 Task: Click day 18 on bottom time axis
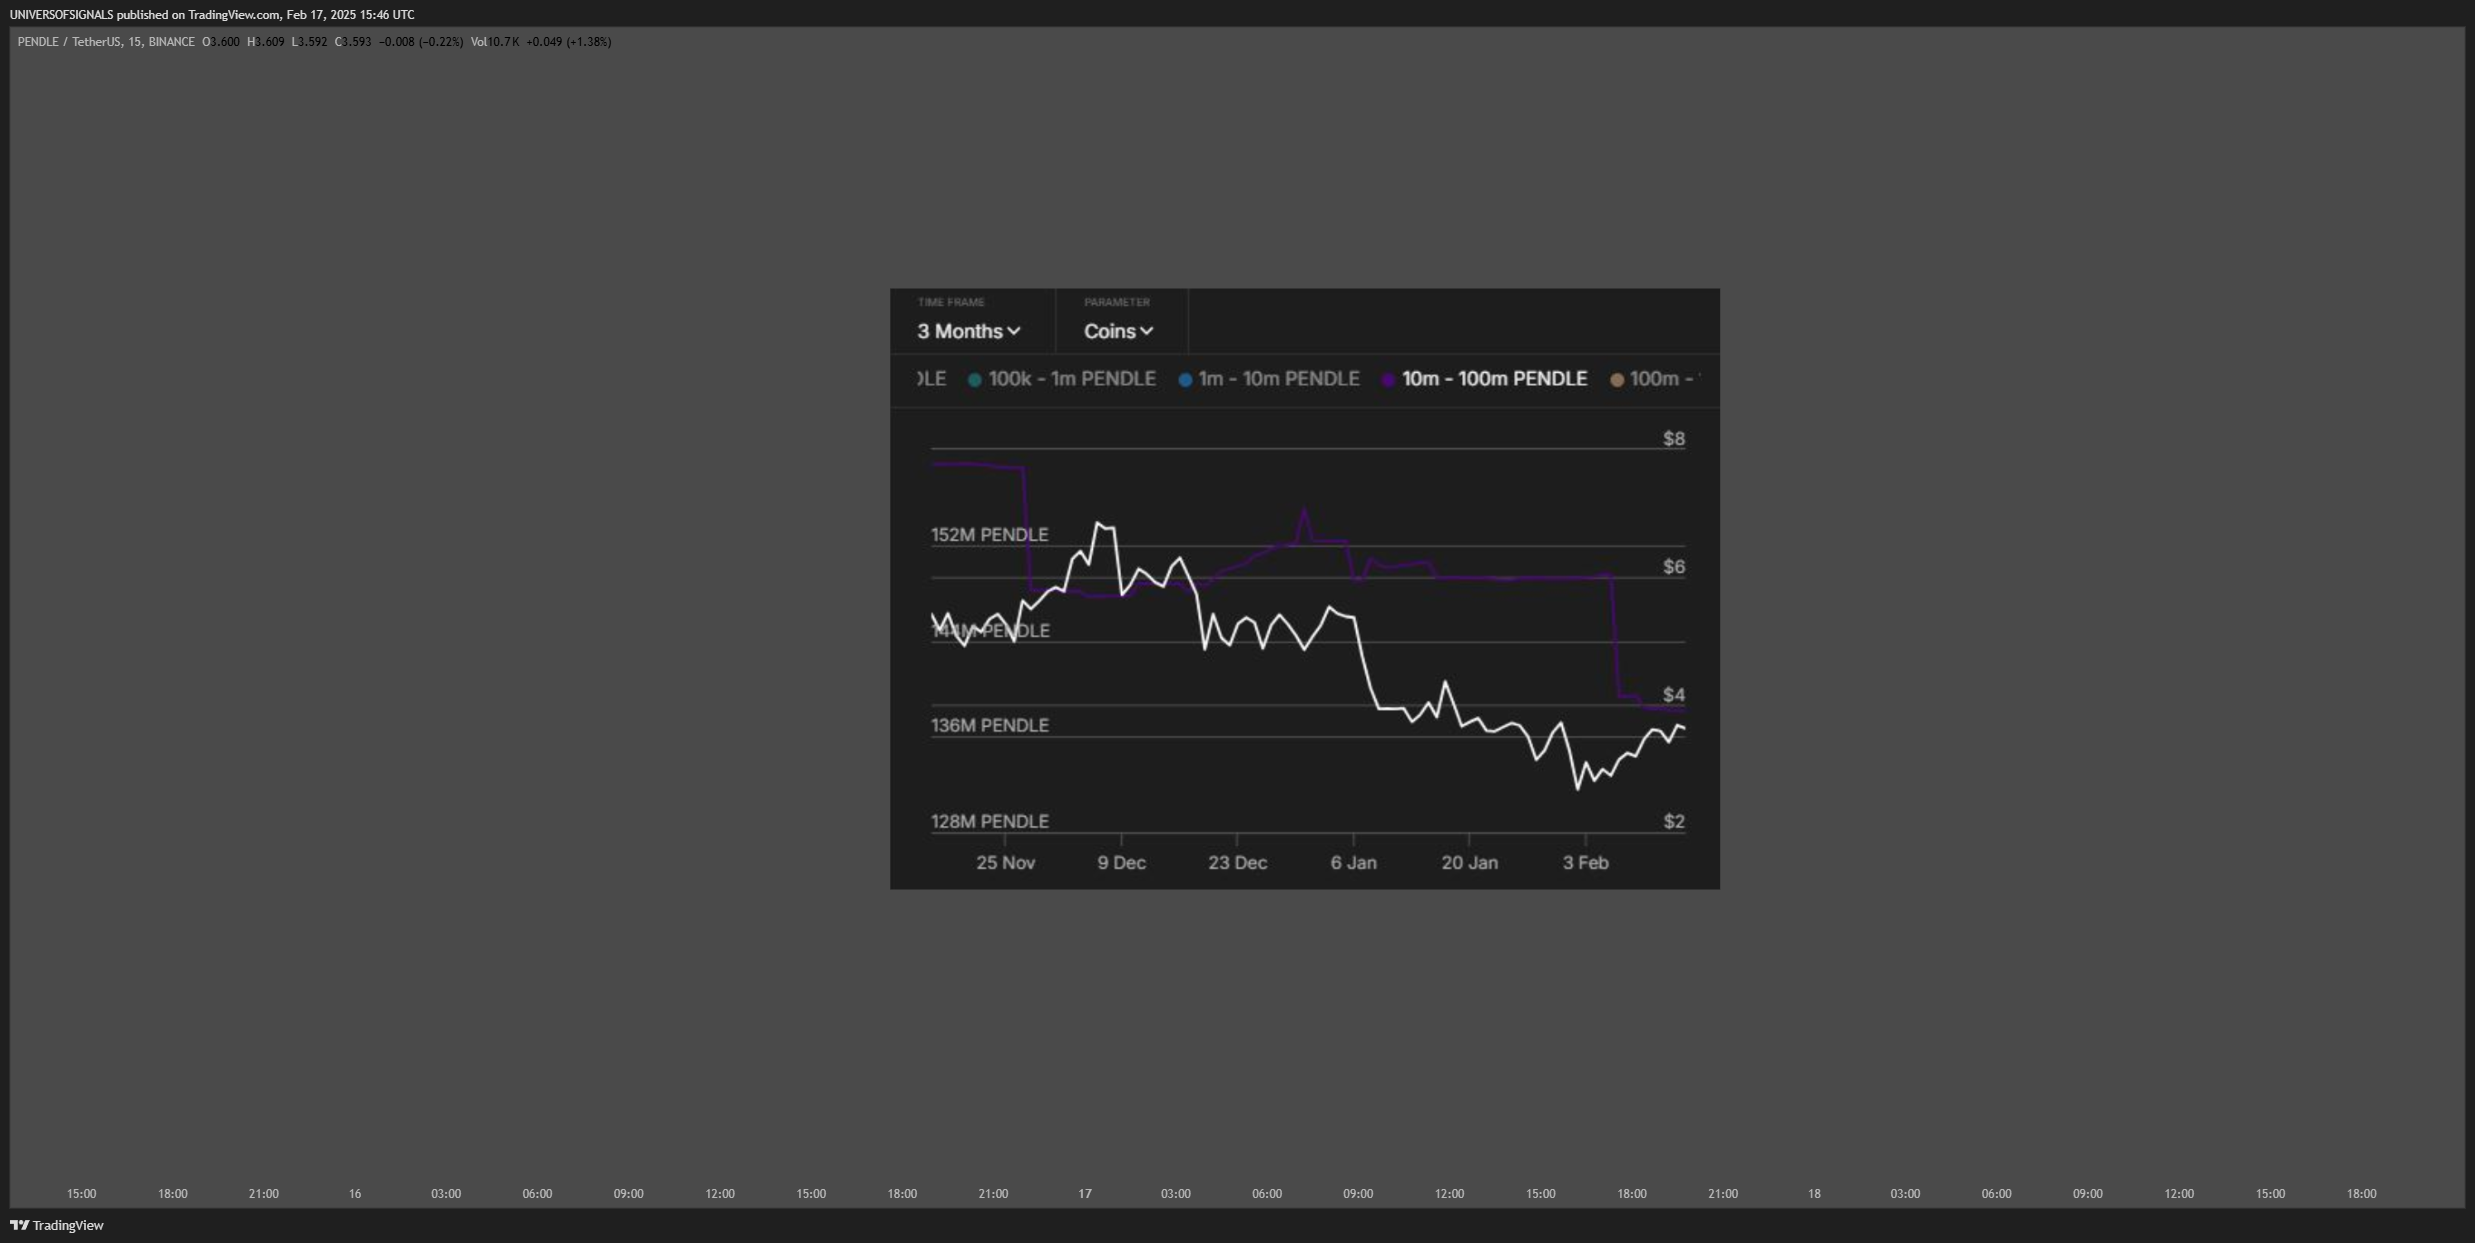point(1814,1193)
